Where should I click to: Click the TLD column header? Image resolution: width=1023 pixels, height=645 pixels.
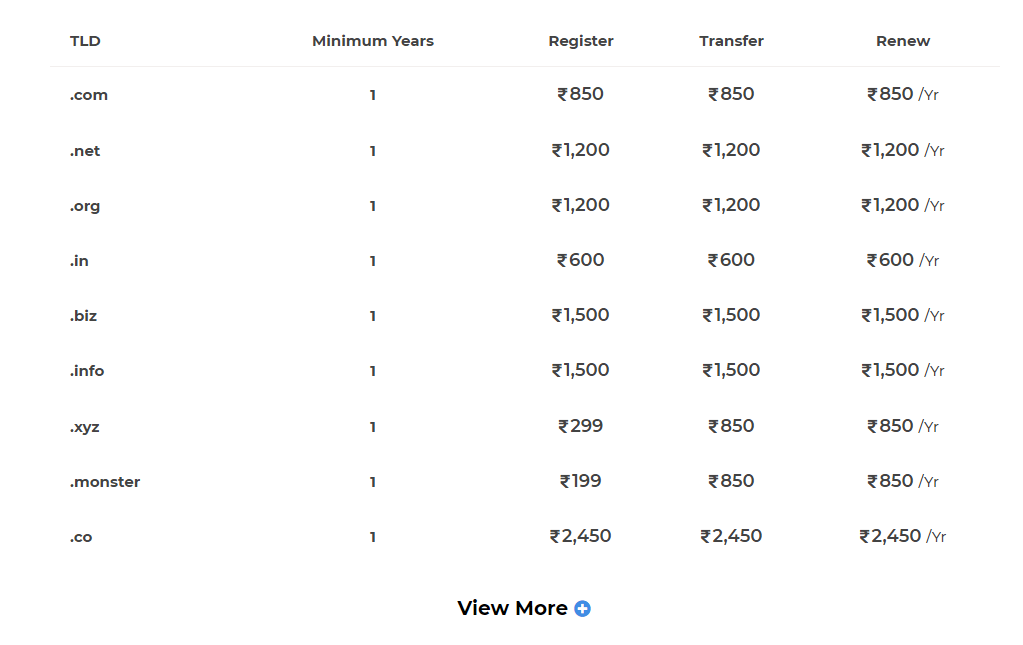point(85,41)
